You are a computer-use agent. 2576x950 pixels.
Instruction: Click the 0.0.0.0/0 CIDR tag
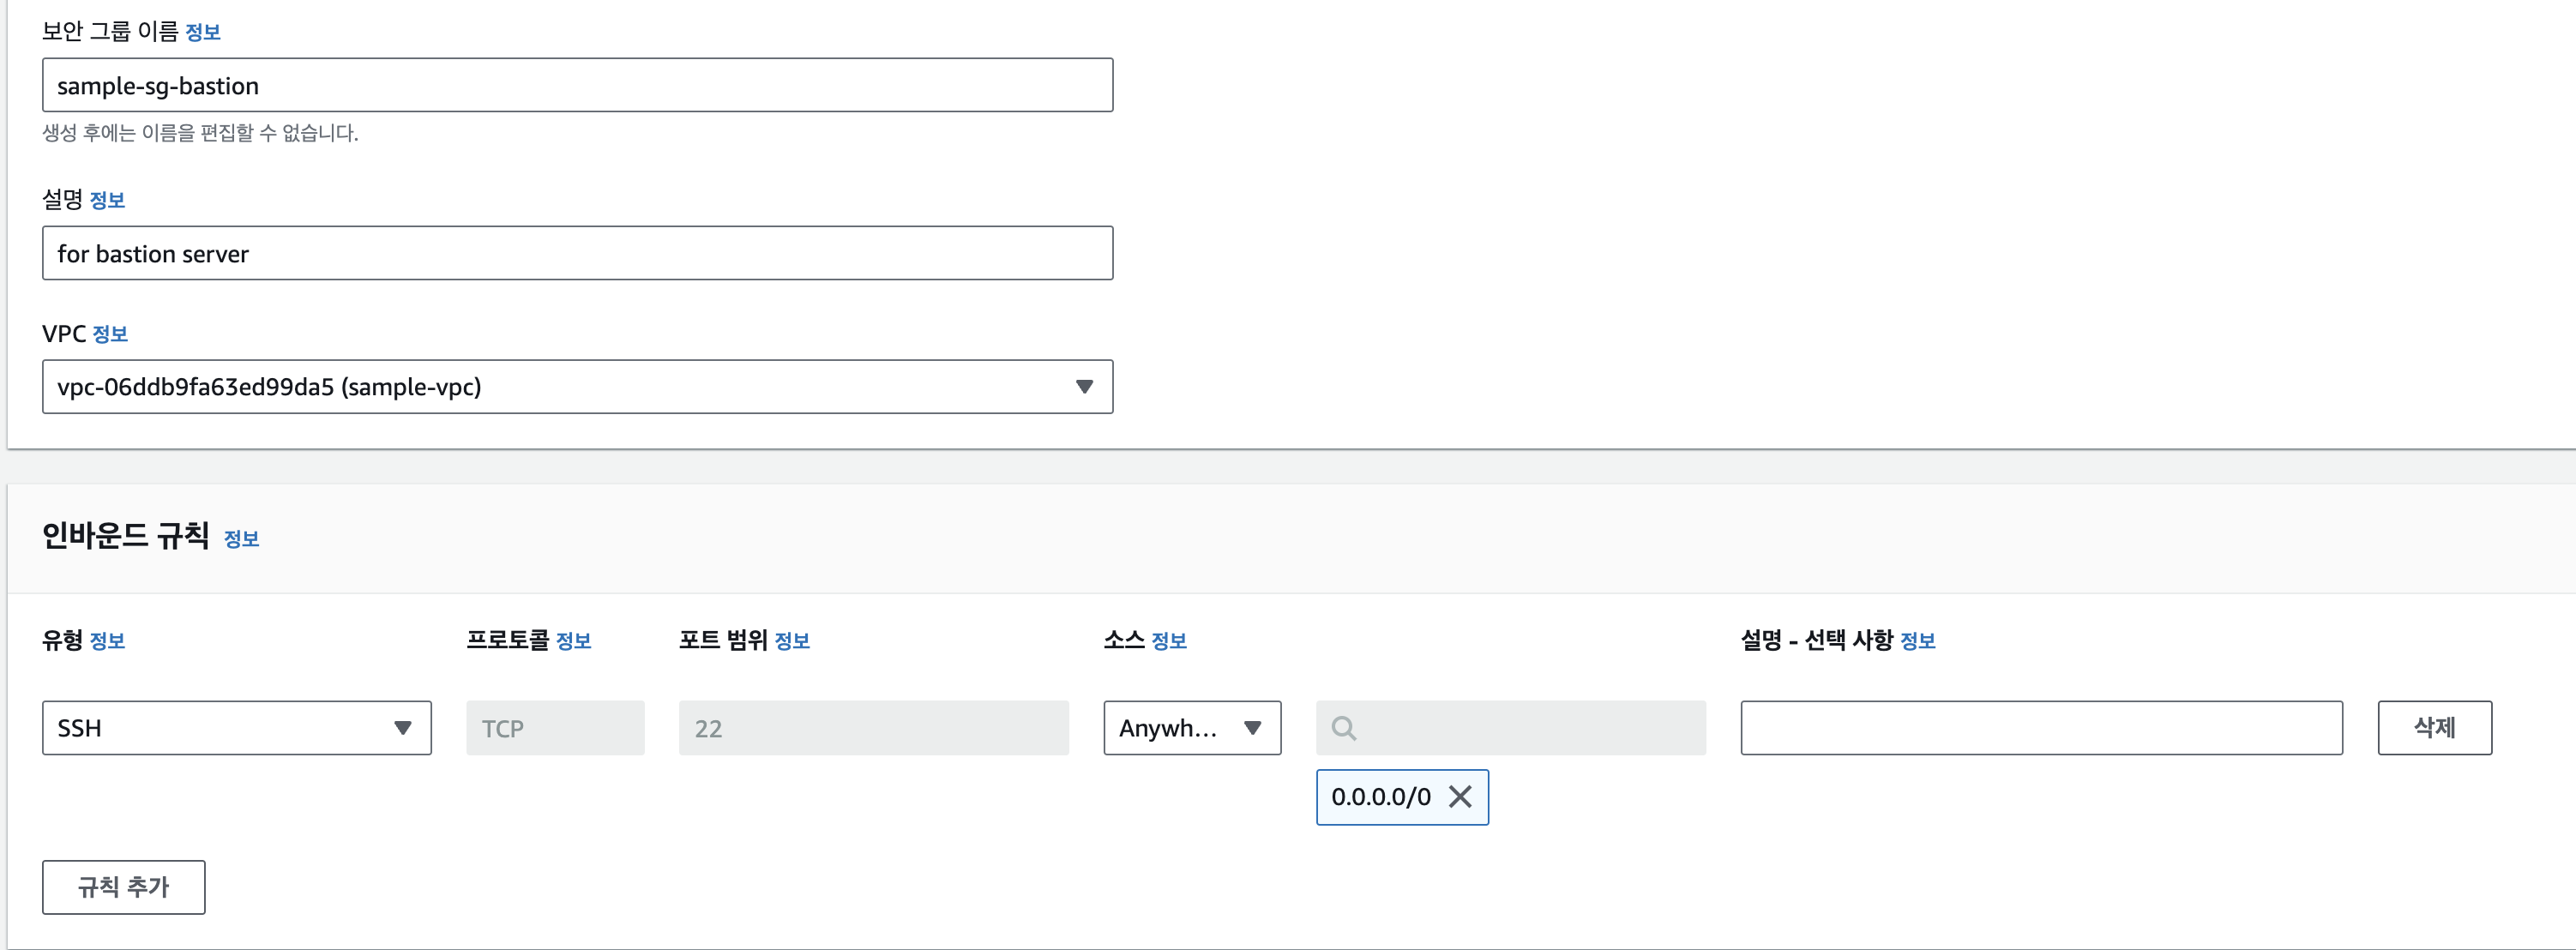[x=1380, y=797]
